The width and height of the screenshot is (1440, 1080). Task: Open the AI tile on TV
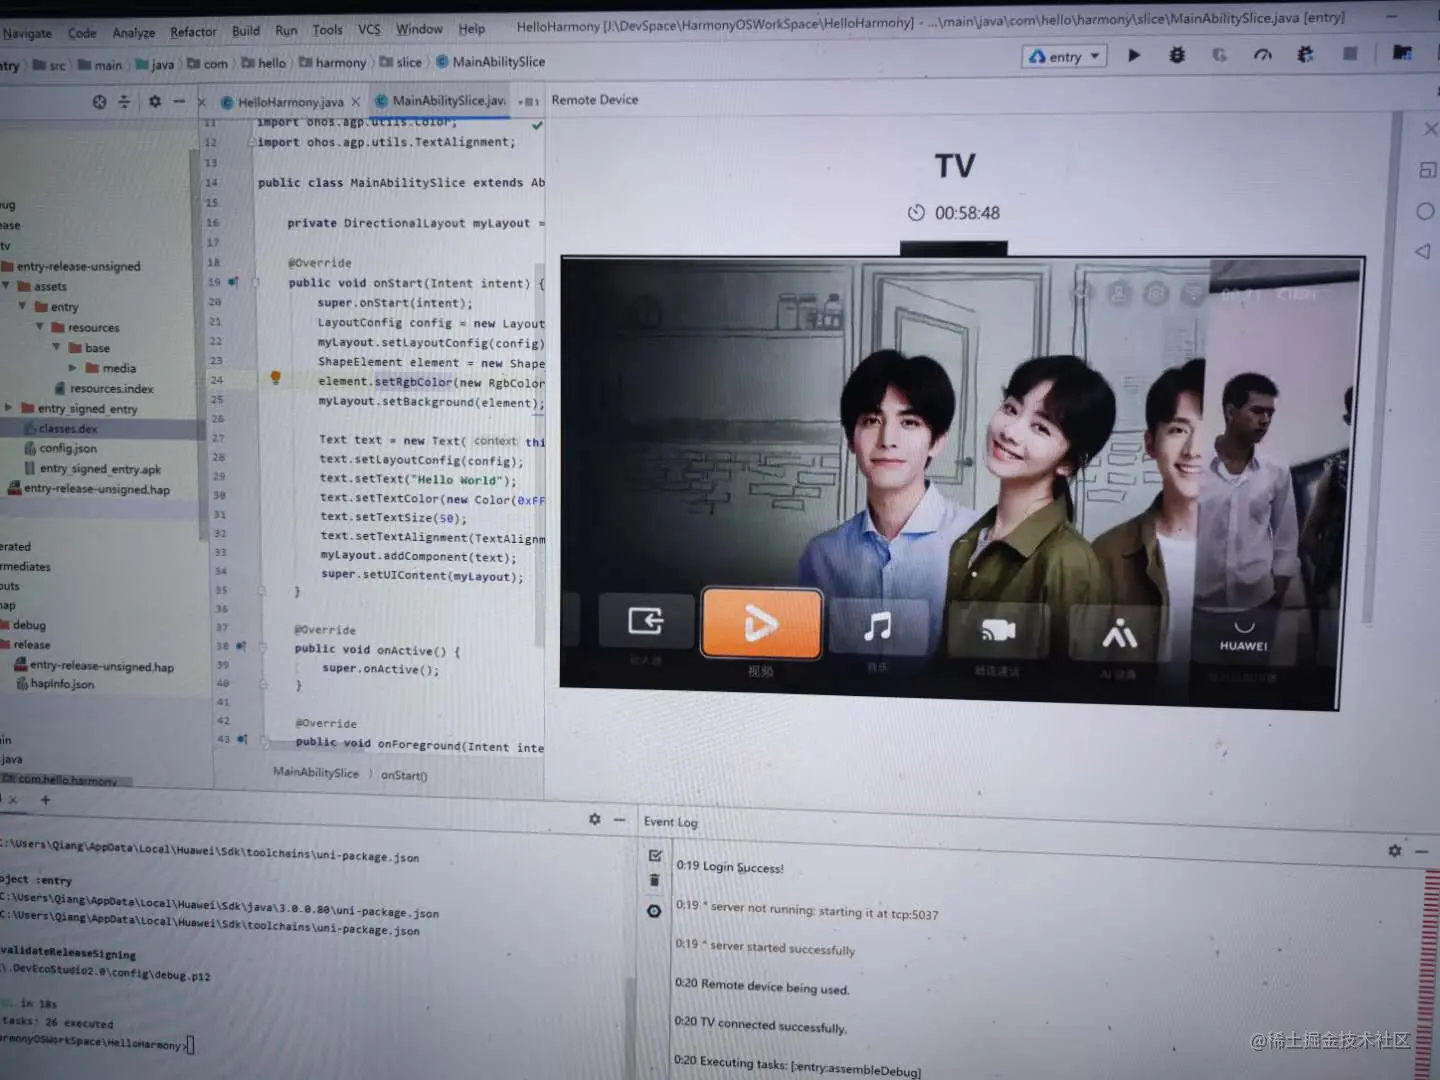click(x=1119, y=633)
